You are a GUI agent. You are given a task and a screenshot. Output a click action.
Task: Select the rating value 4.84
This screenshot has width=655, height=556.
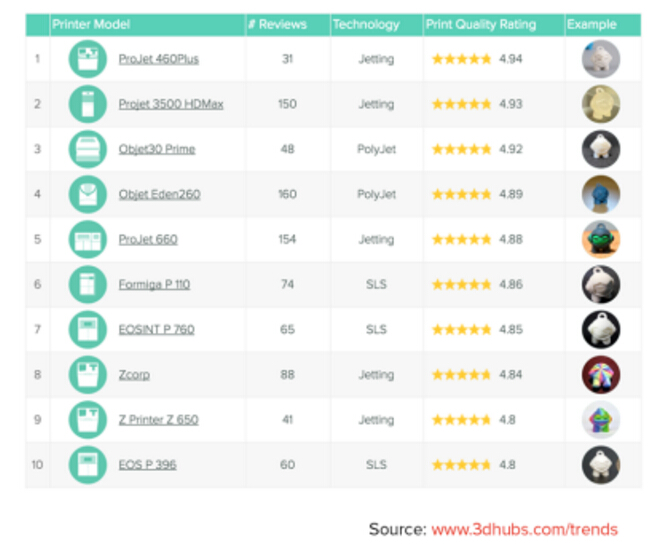(x=510, y=375)
